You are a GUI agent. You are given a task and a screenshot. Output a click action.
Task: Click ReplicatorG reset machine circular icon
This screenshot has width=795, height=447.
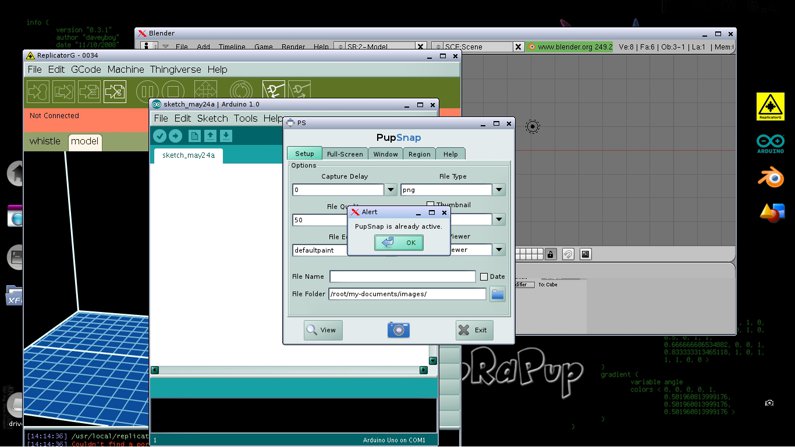point(240,91)
